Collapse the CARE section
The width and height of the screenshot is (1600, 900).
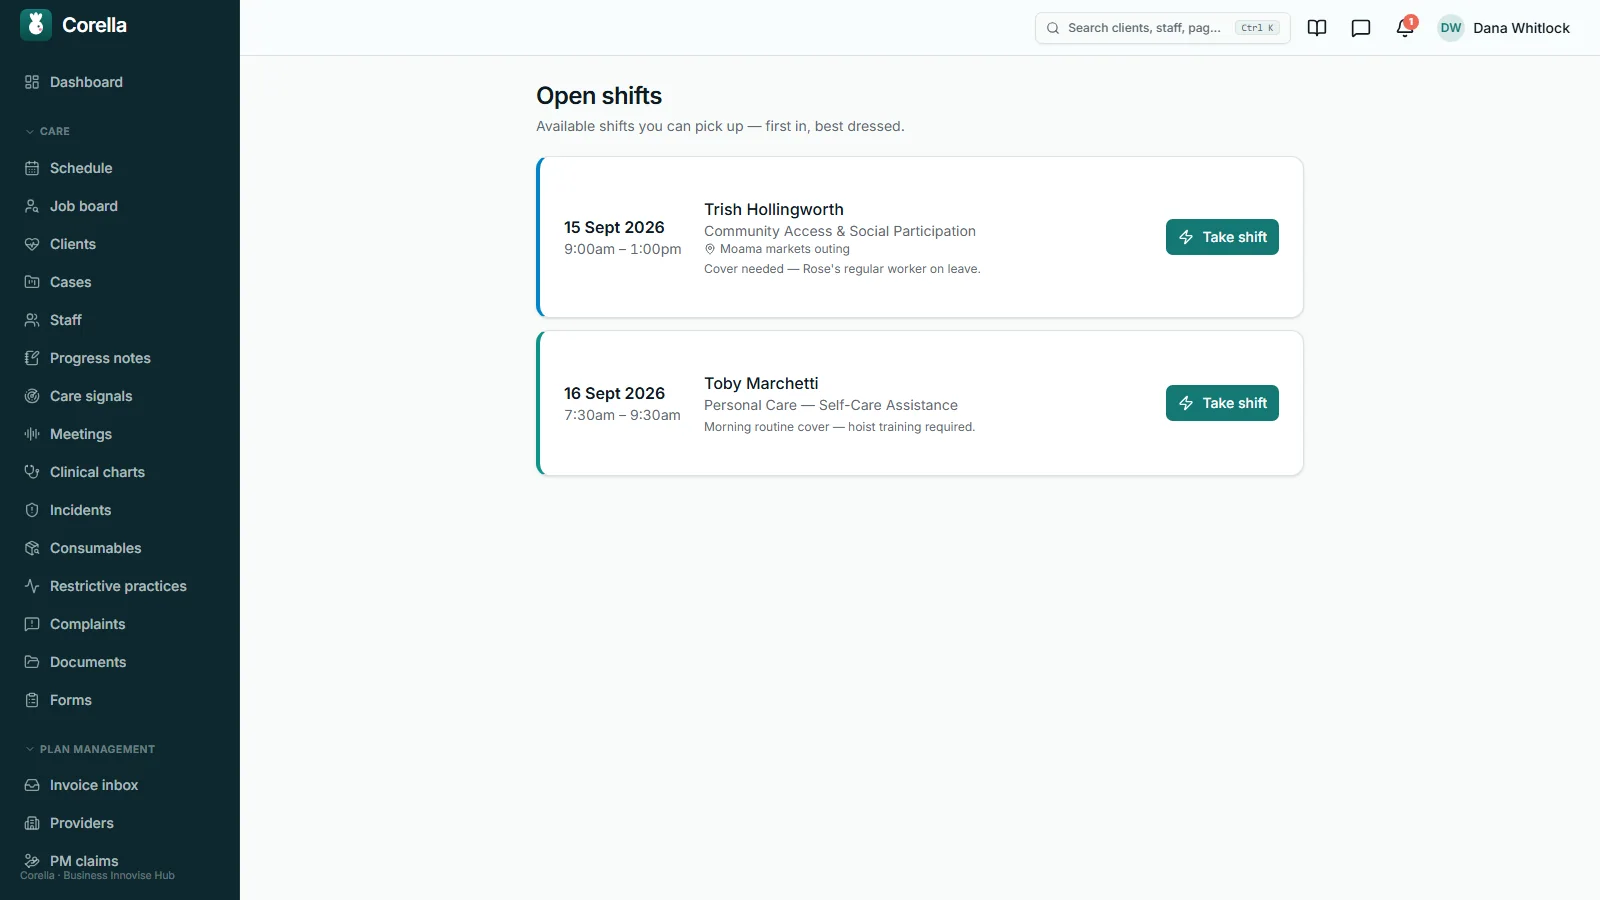coord(48,131)
